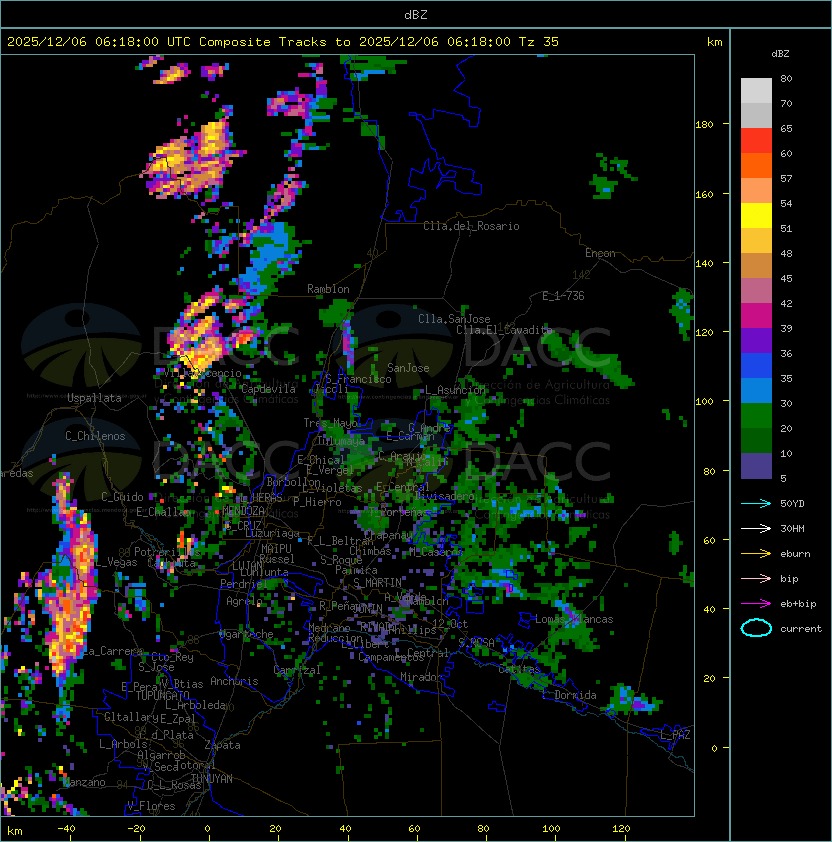
Task: Click the 'Carrizal' place label
Action: pos(296,670)
